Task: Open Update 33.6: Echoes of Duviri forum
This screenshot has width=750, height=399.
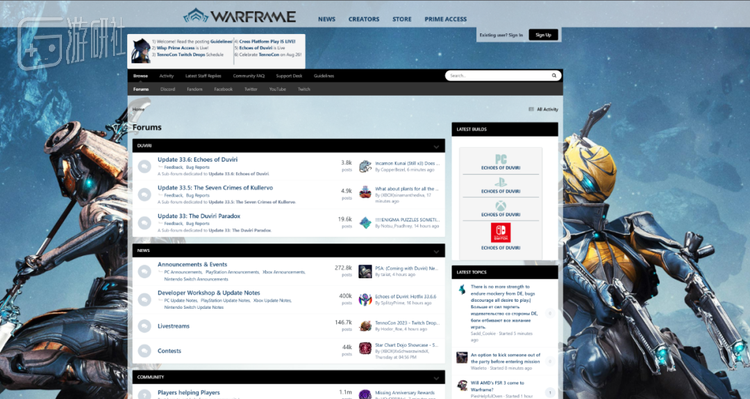Action: point(198,160)
